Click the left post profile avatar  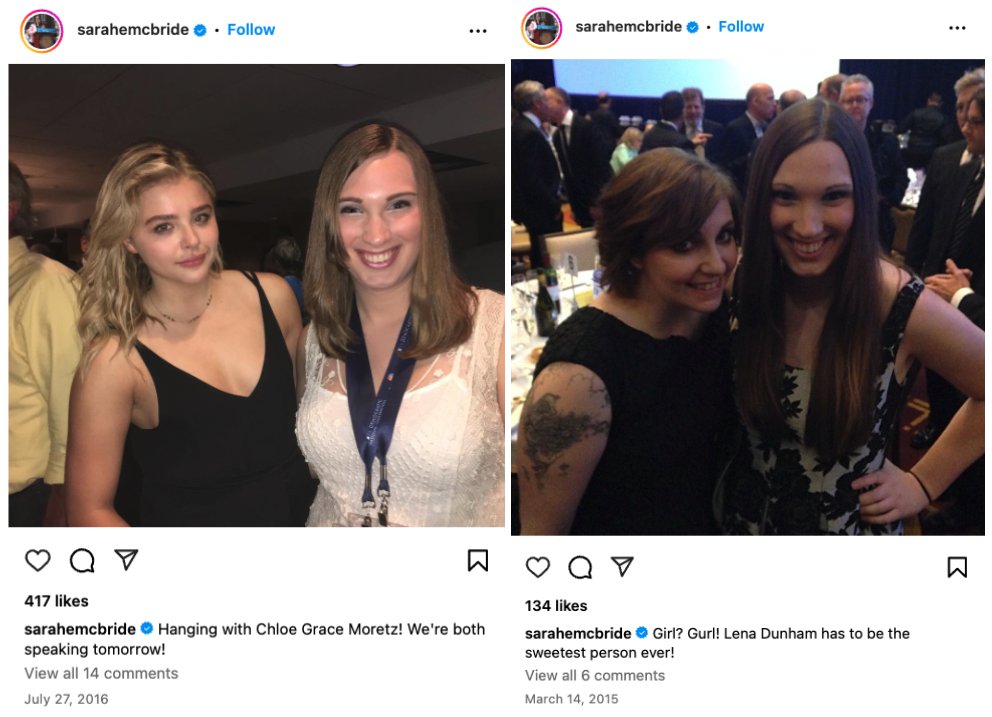coord(42,30)
